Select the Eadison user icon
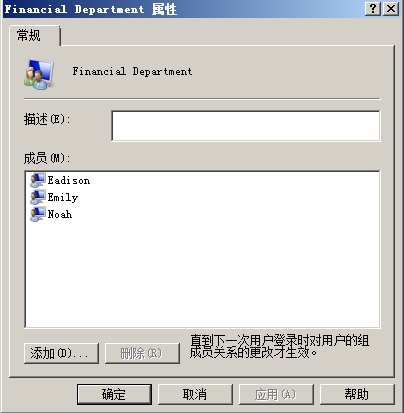This screenshot has height=413, width=404. (x=38, y=180)
